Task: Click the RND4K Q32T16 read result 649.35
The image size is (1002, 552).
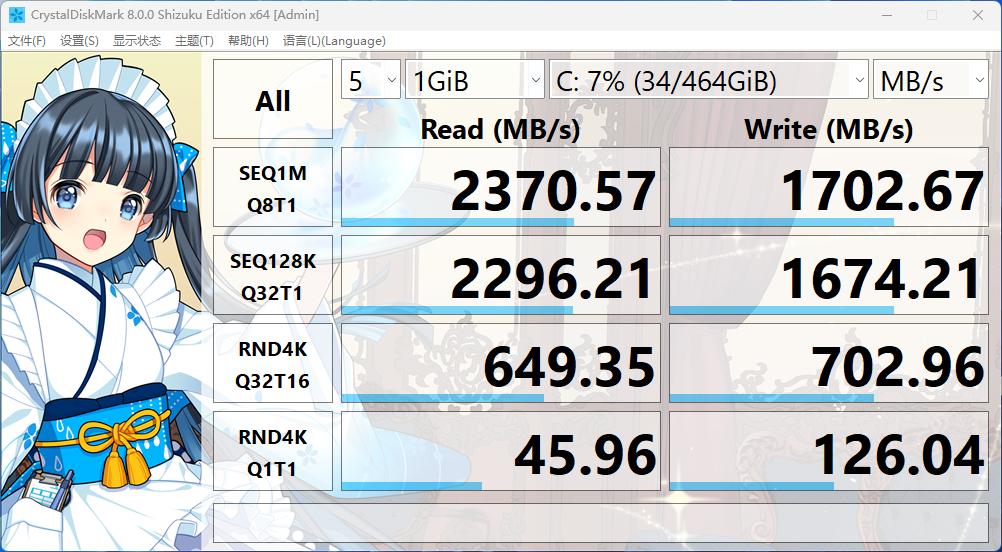Action: coord(501,364)
